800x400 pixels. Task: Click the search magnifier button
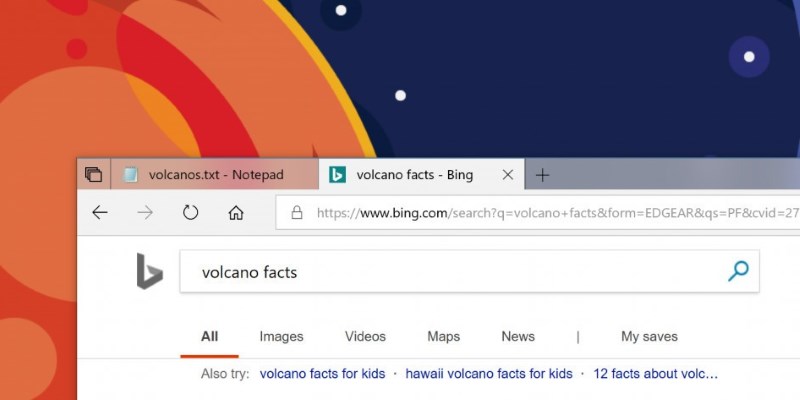coord(738,271)
